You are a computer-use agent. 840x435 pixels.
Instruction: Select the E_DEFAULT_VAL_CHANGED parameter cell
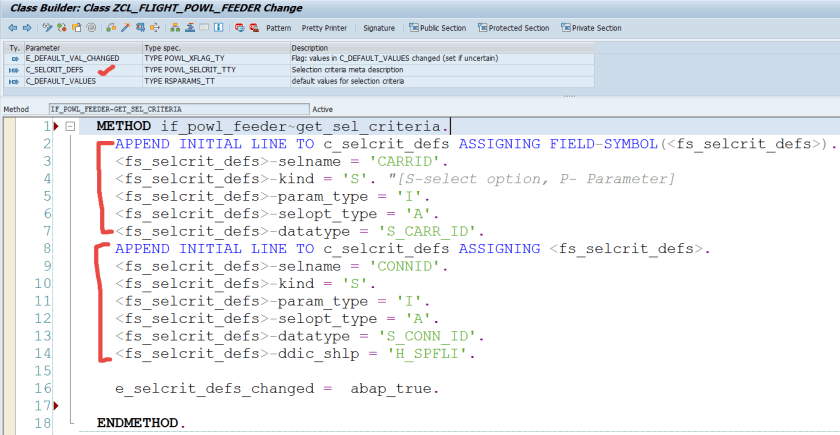coord(84,58)
